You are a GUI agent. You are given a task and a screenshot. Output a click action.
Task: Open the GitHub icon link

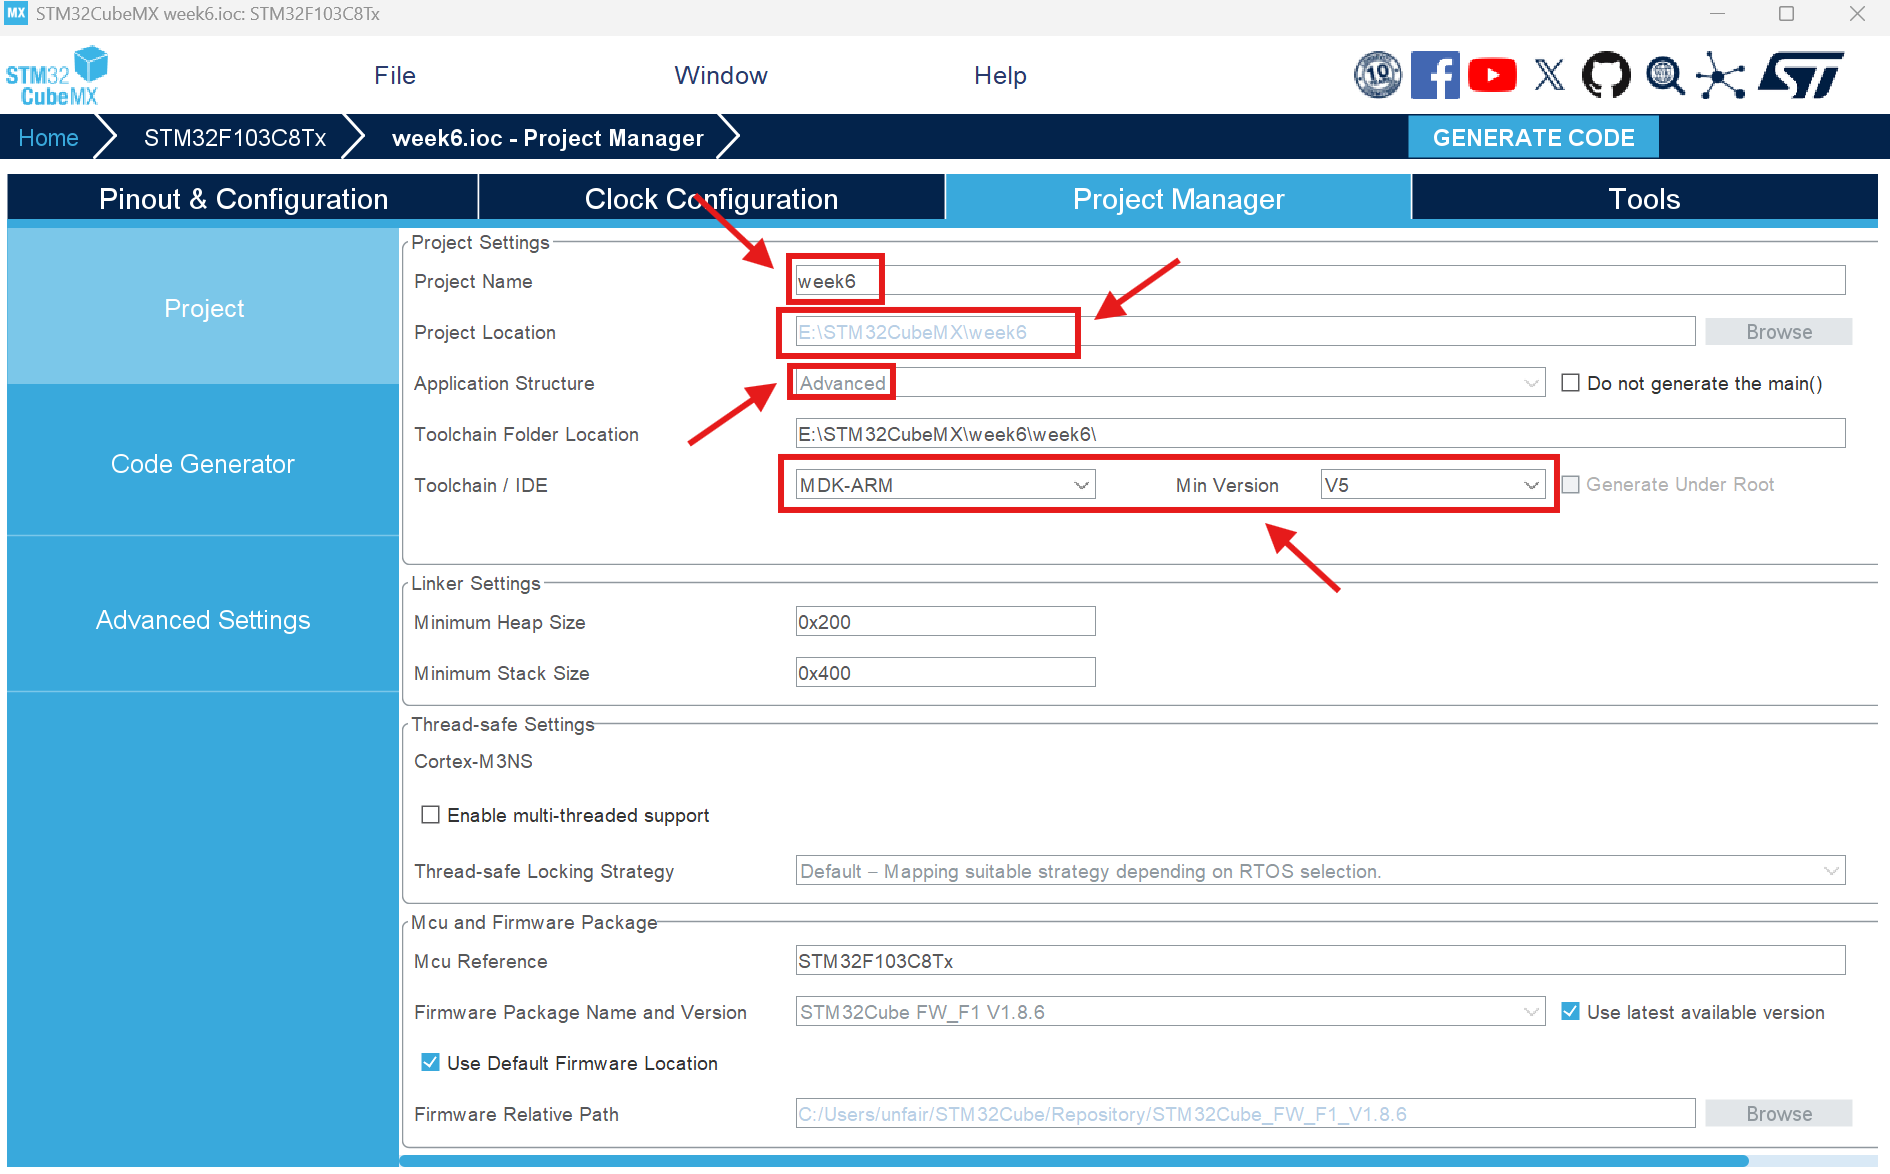[1606, 75]
